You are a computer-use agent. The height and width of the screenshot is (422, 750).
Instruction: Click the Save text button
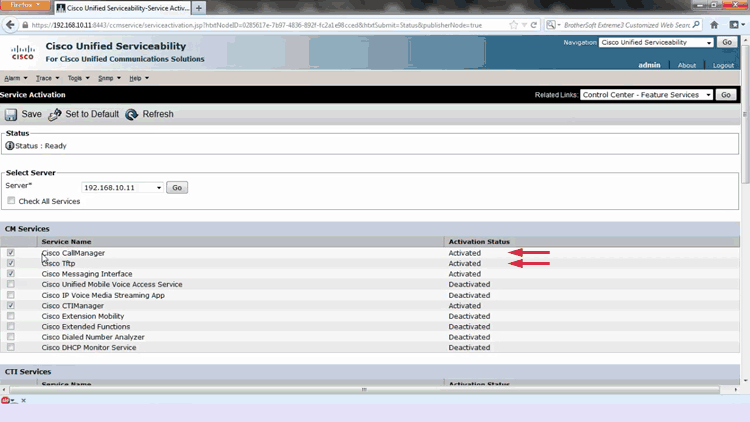click(x=32, y=114)
